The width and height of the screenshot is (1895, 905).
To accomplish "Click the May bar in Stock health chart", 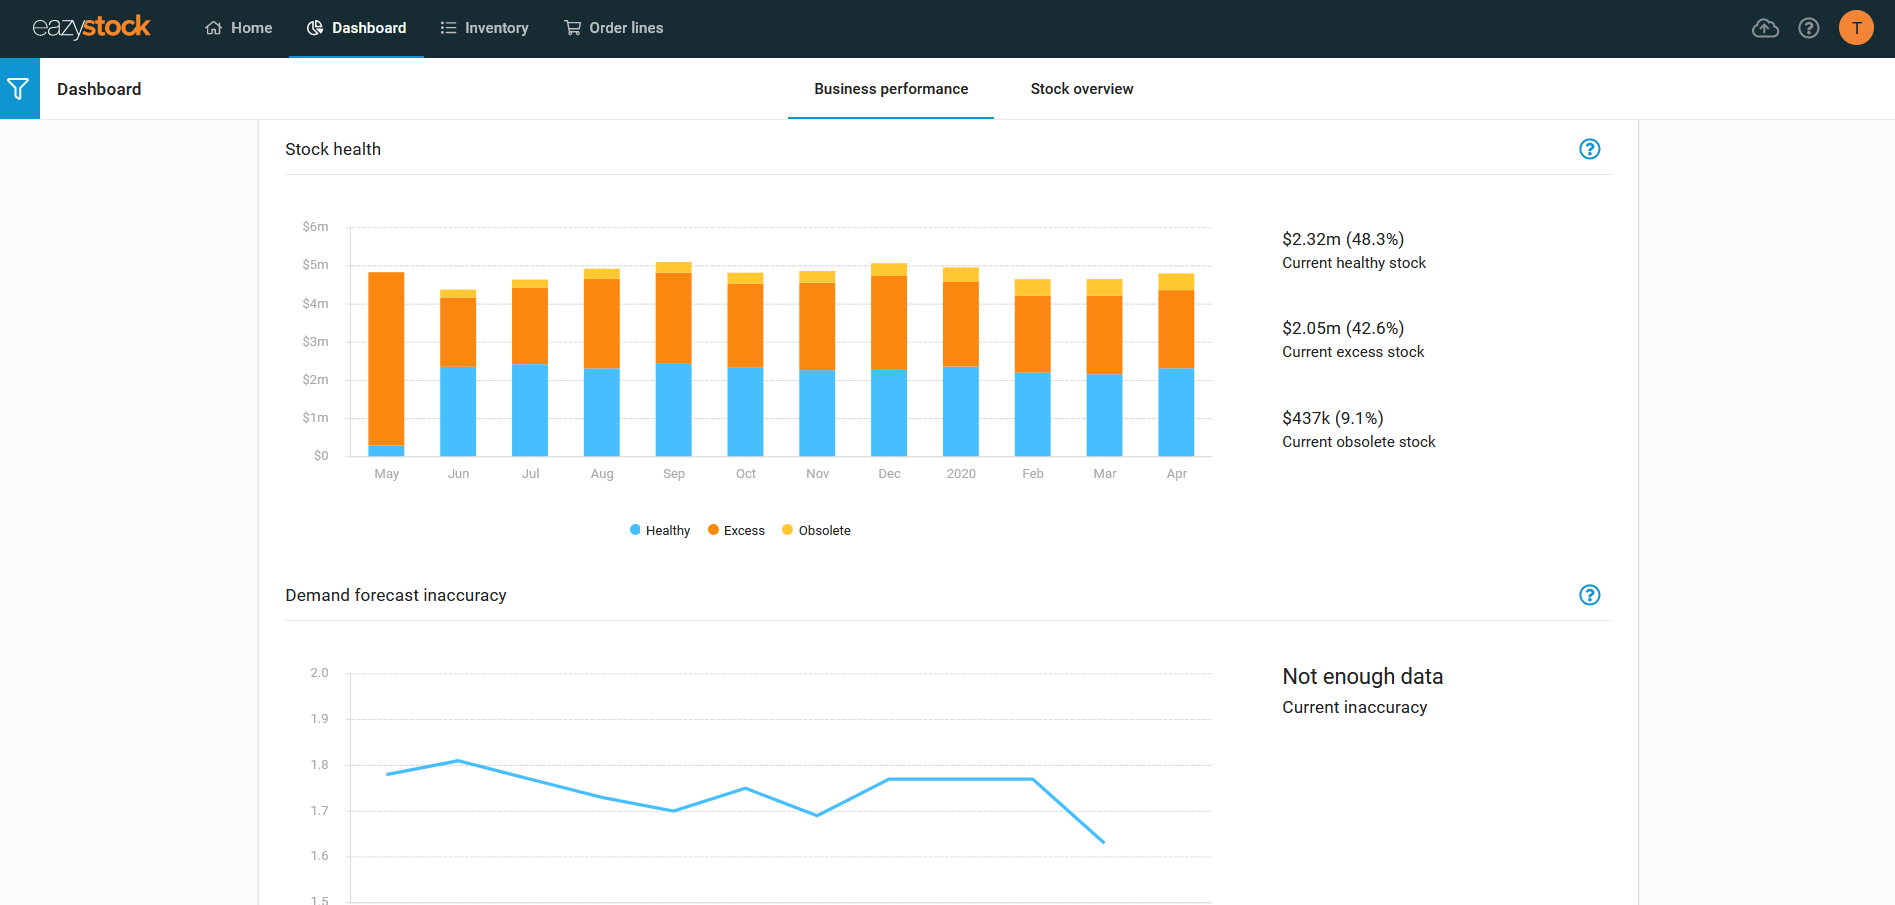I will [x=386, y=360].
